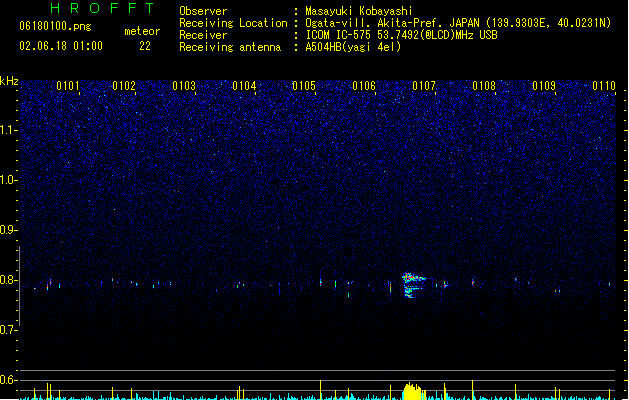Click the yellow power burst below 0107
Screen dimensions: 629x400
(412, 391)
